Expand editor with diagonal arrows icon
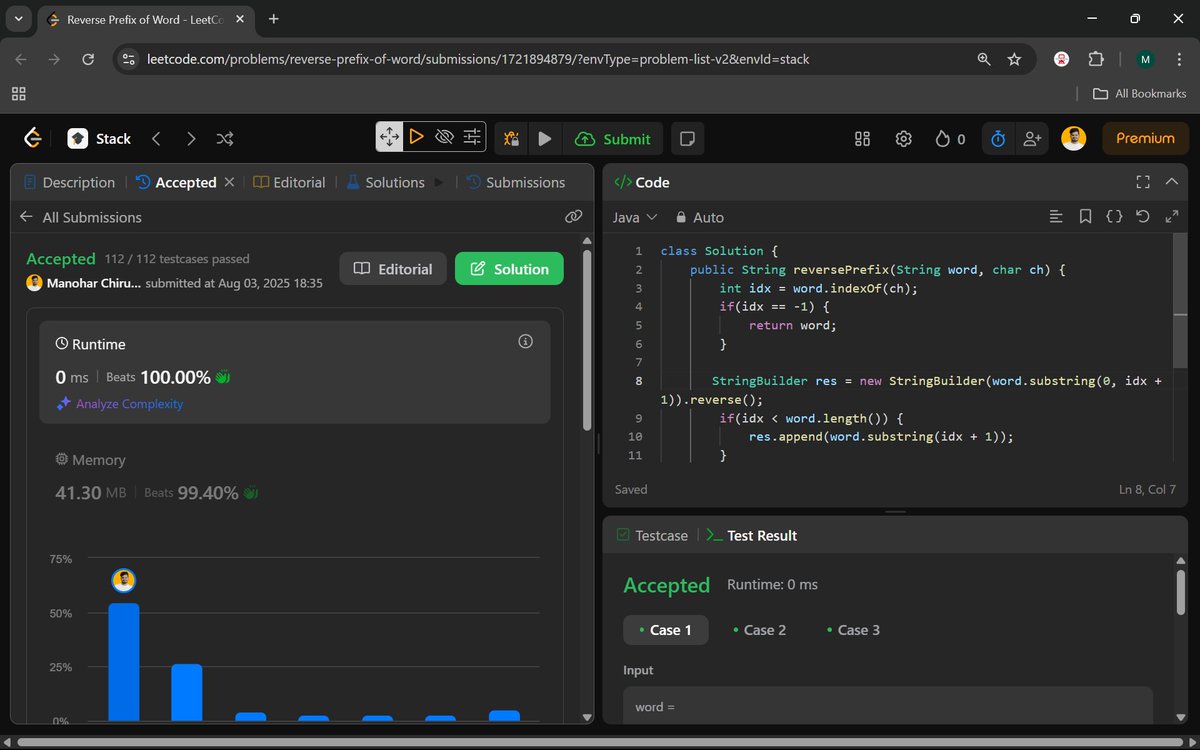The image size is (1200, 750). coord(1171,216)
